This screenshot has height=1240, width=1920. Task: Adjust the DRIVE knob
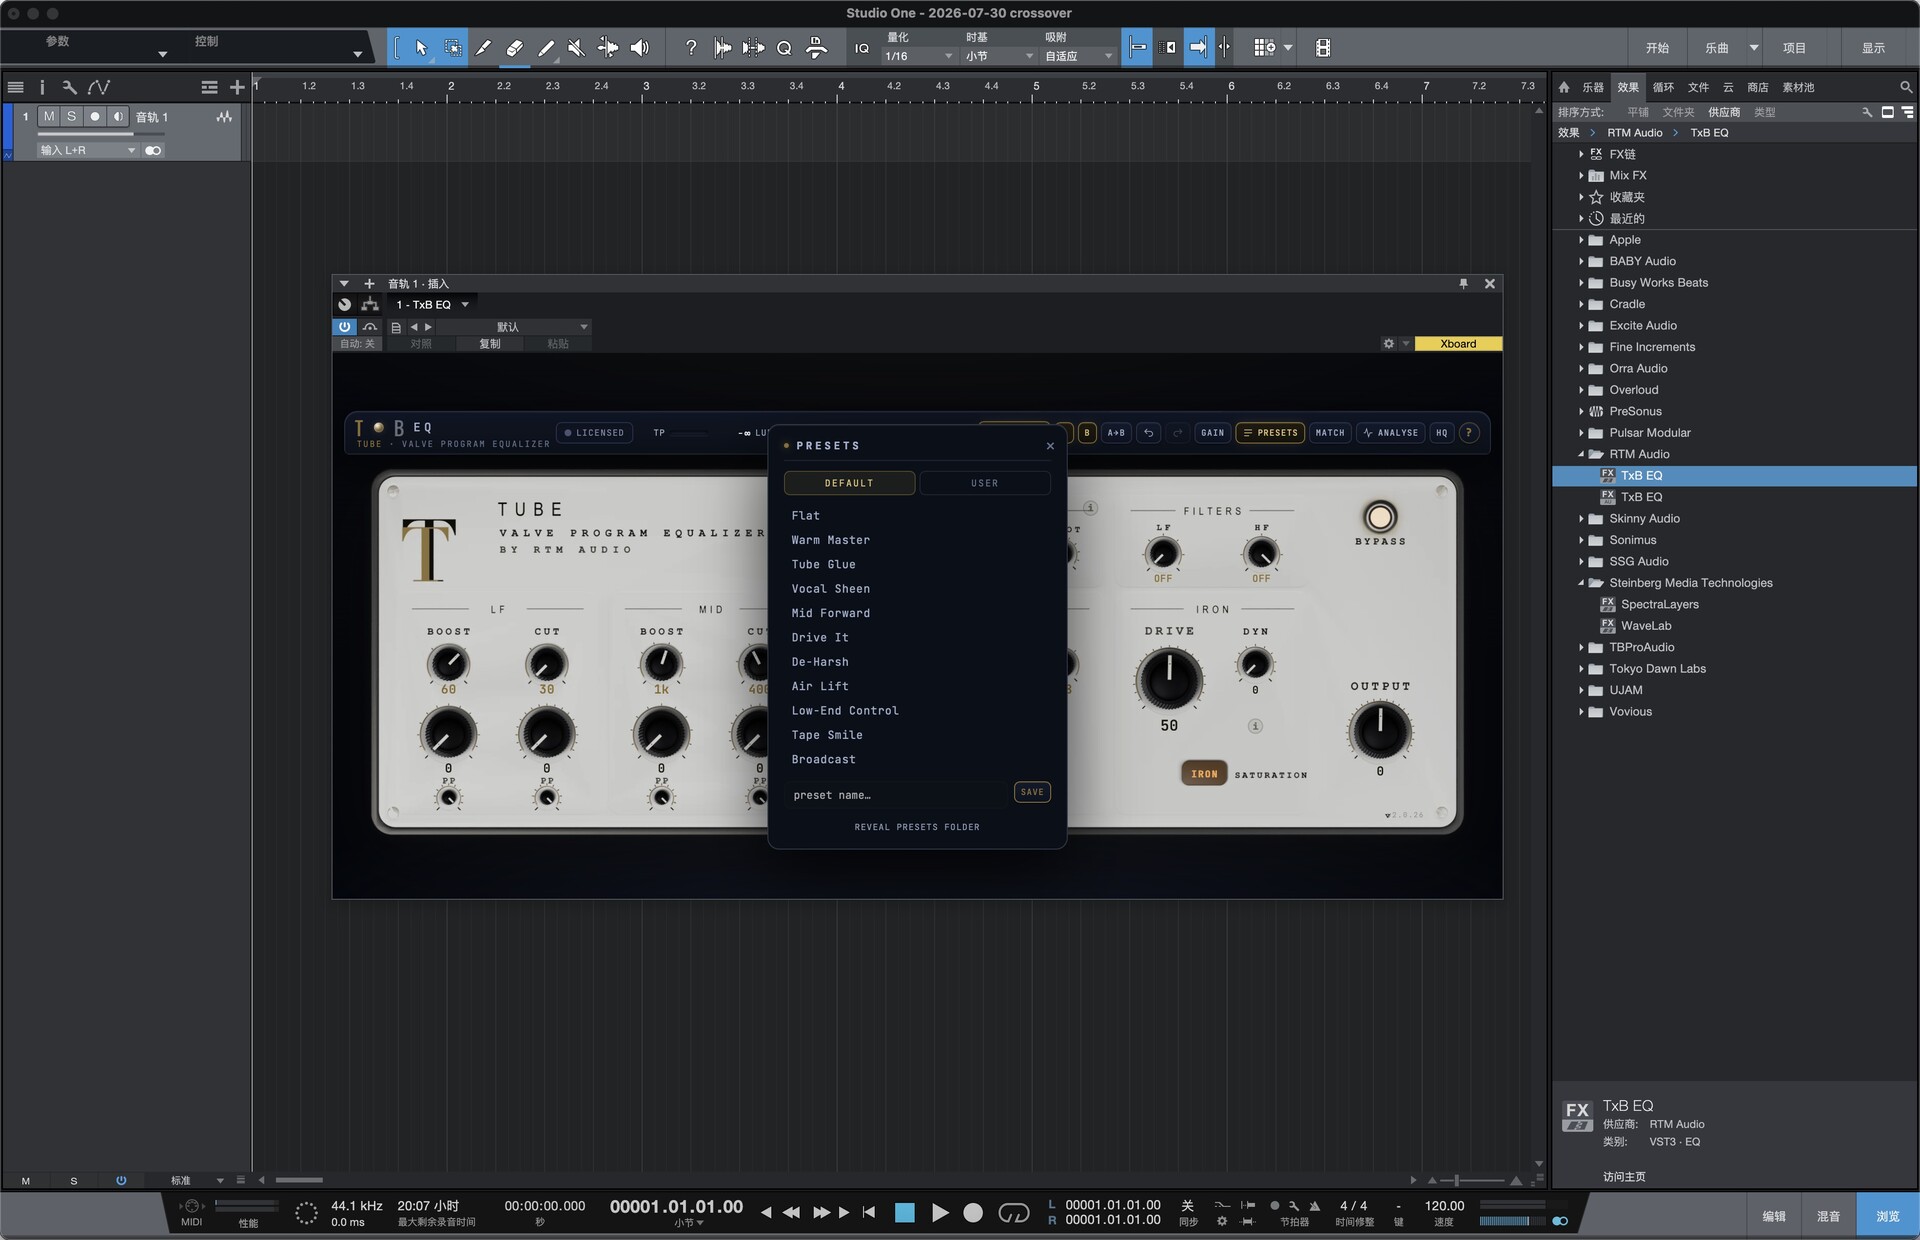click(x=1169, y=679)
